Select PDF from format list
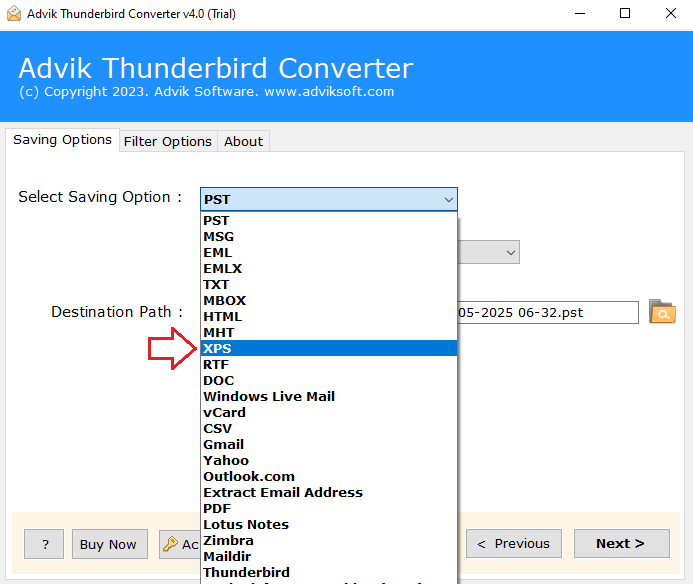The width and height of the screenshot is (693, 584). 328,508
